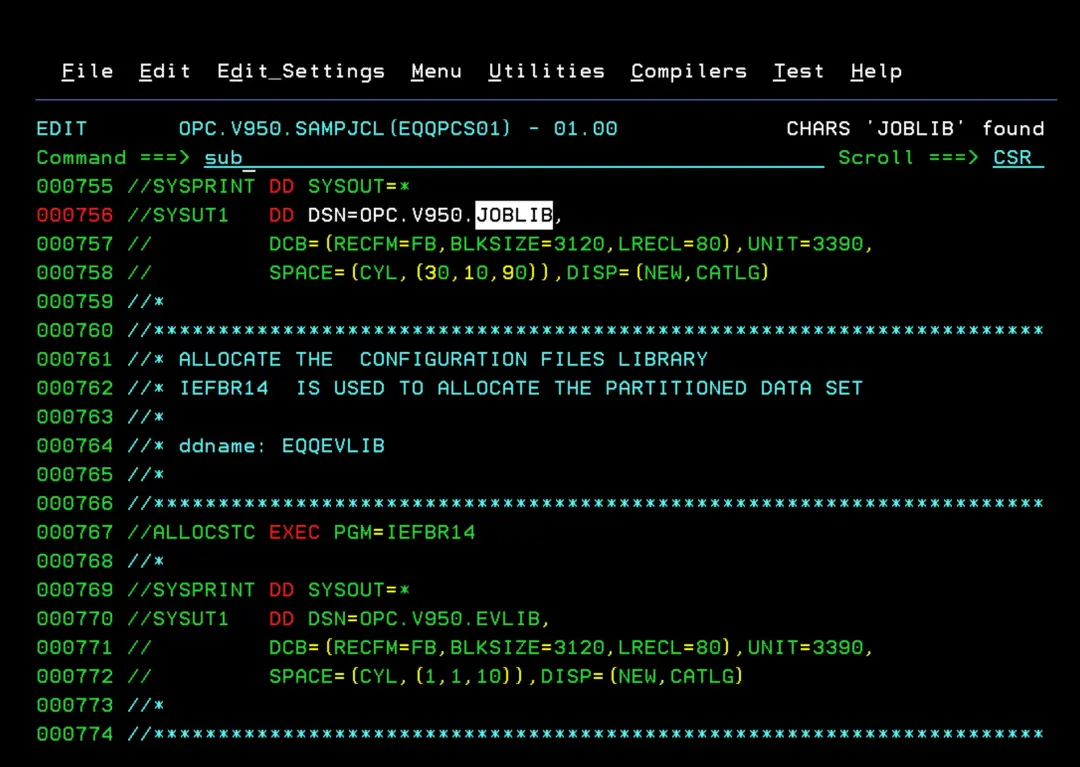1080x767 pixels.
Task: Open the Edit menu
Action: click(x=165, y=72)
